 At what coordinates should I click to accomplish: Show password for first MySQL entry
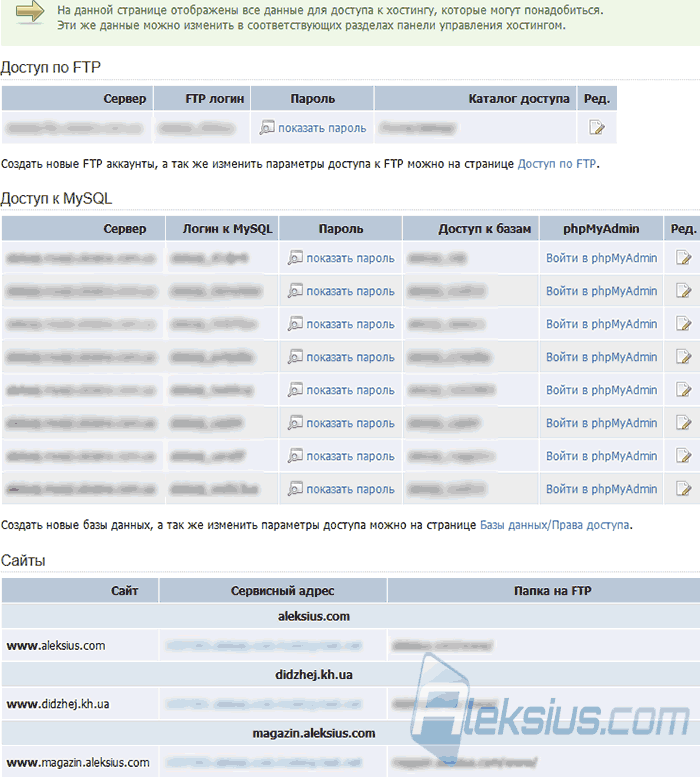click(350, 258)
